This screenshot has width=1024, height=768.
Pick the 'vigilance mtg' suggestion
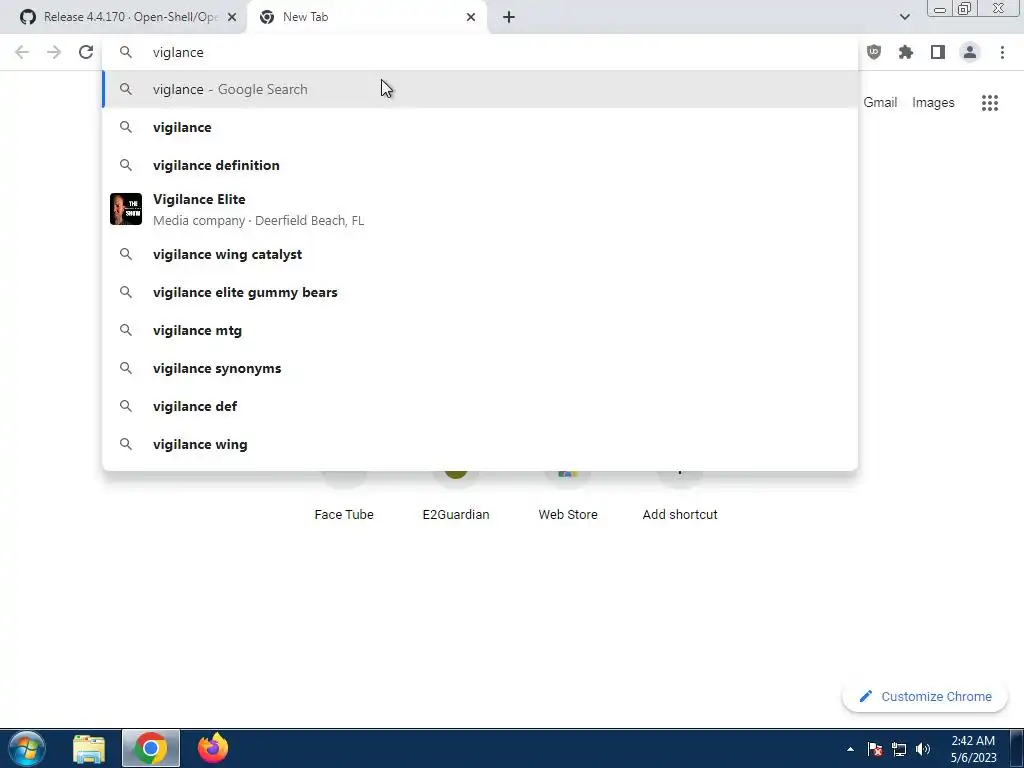(480, 330)
